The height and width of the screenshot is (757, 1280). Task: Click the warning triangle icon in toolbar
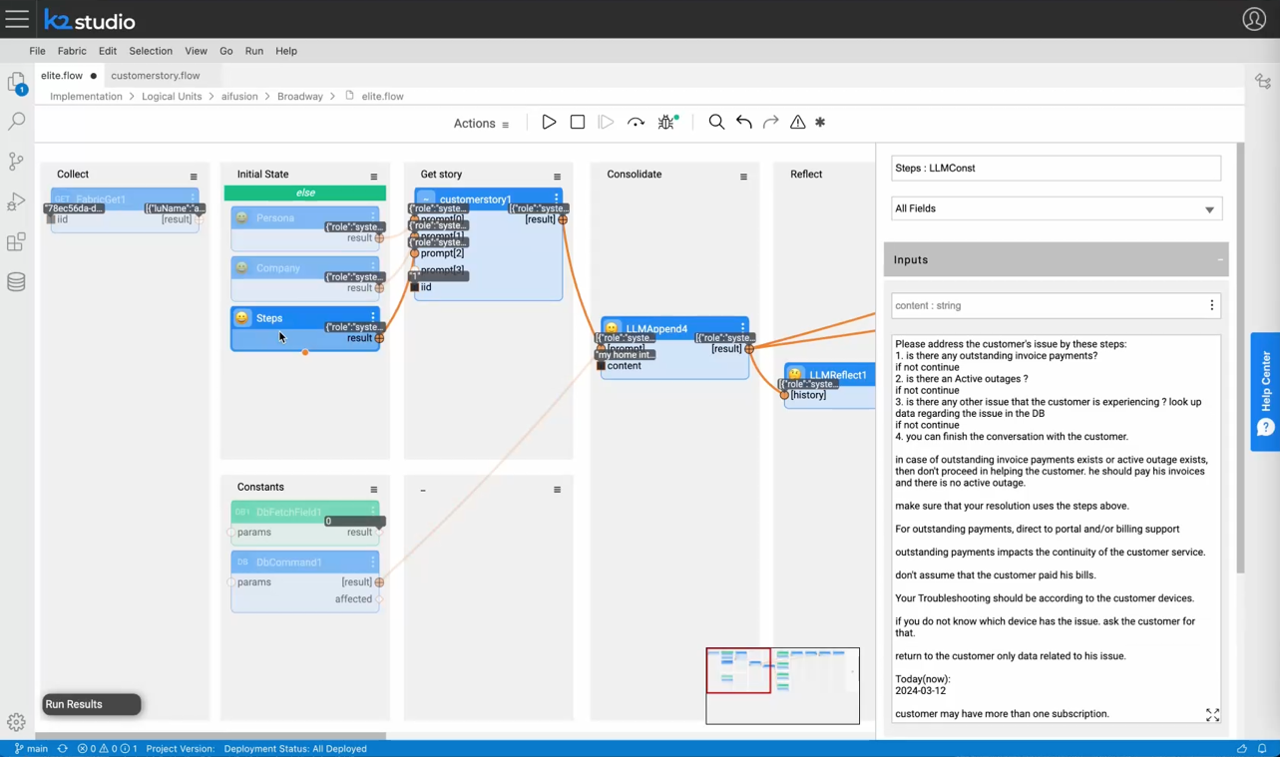(797, 122)
